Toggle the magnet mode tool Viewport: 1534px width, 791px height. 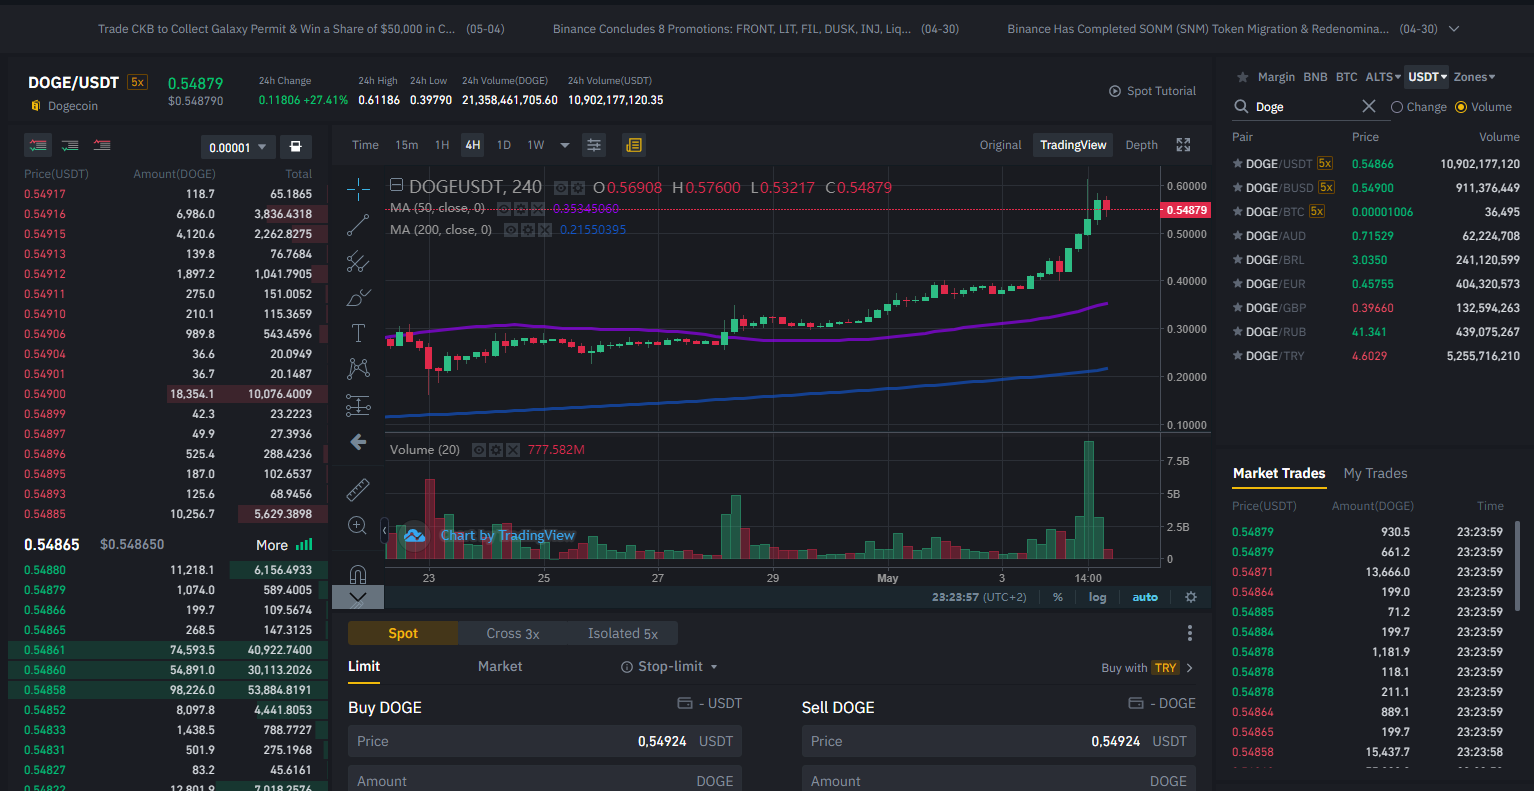click(358, 574)
